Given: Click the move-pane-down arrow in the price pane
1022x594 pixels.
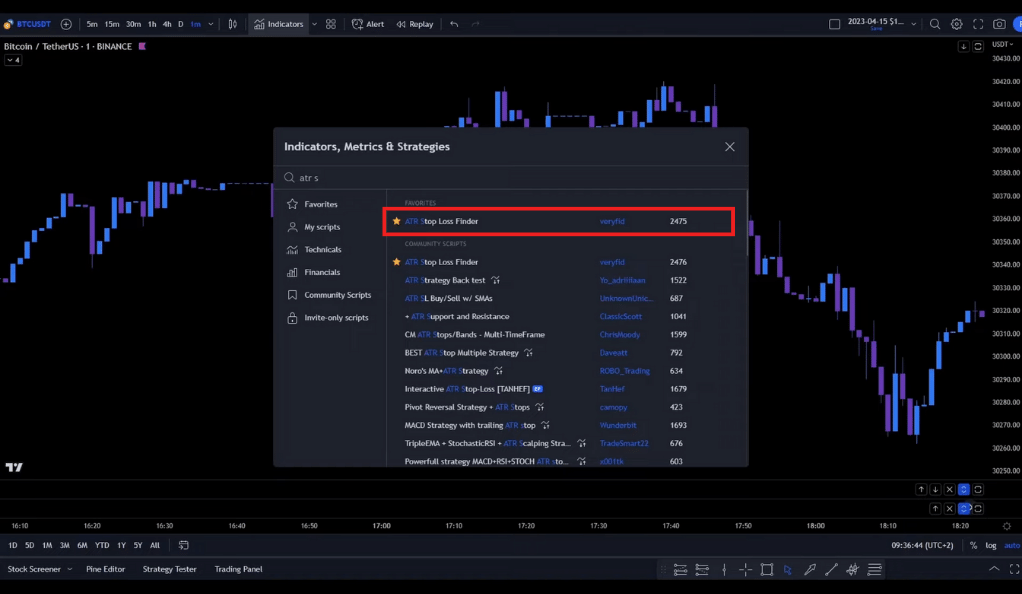Looking at the screenshot, I should [963, 46].
